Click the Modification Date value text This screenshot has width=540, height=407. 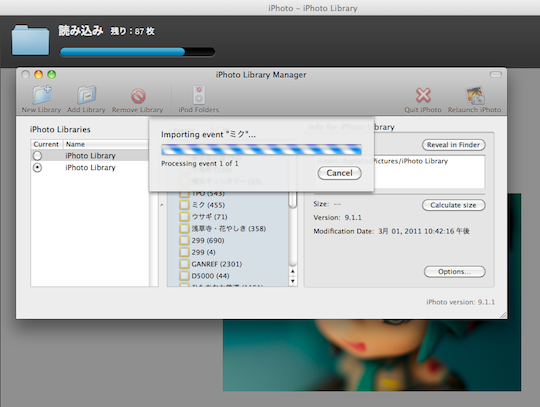tap(424, 231)
